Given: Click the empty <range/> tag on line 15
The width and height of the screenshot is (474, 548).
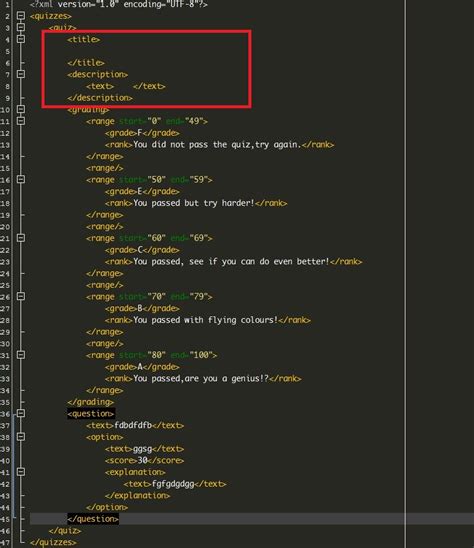Looking at the screenshot, I should point(105,168).
